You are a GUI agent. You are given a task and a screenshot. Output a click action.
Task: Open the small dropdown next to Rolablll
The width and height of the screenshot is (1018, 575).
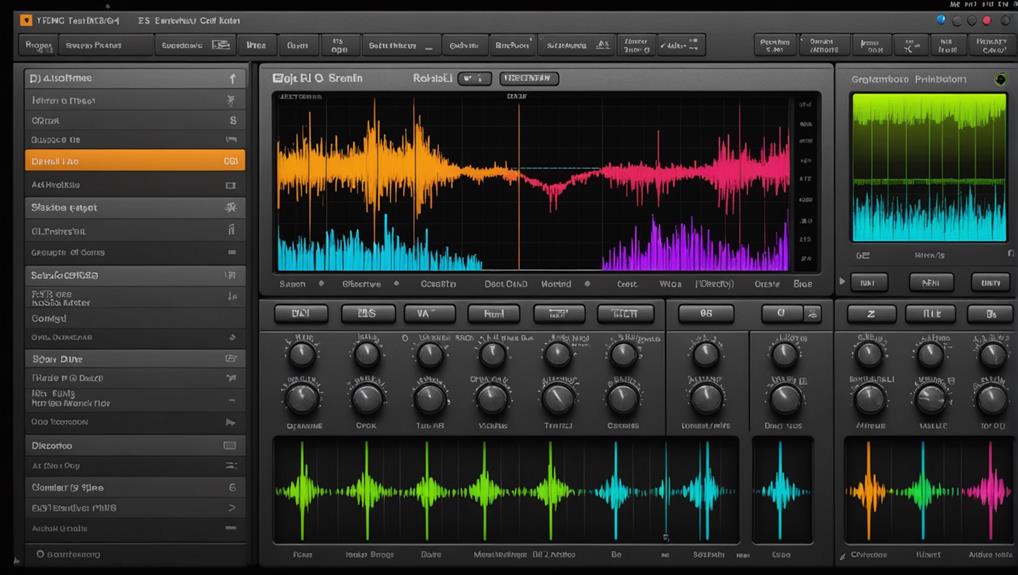[474, 79]
